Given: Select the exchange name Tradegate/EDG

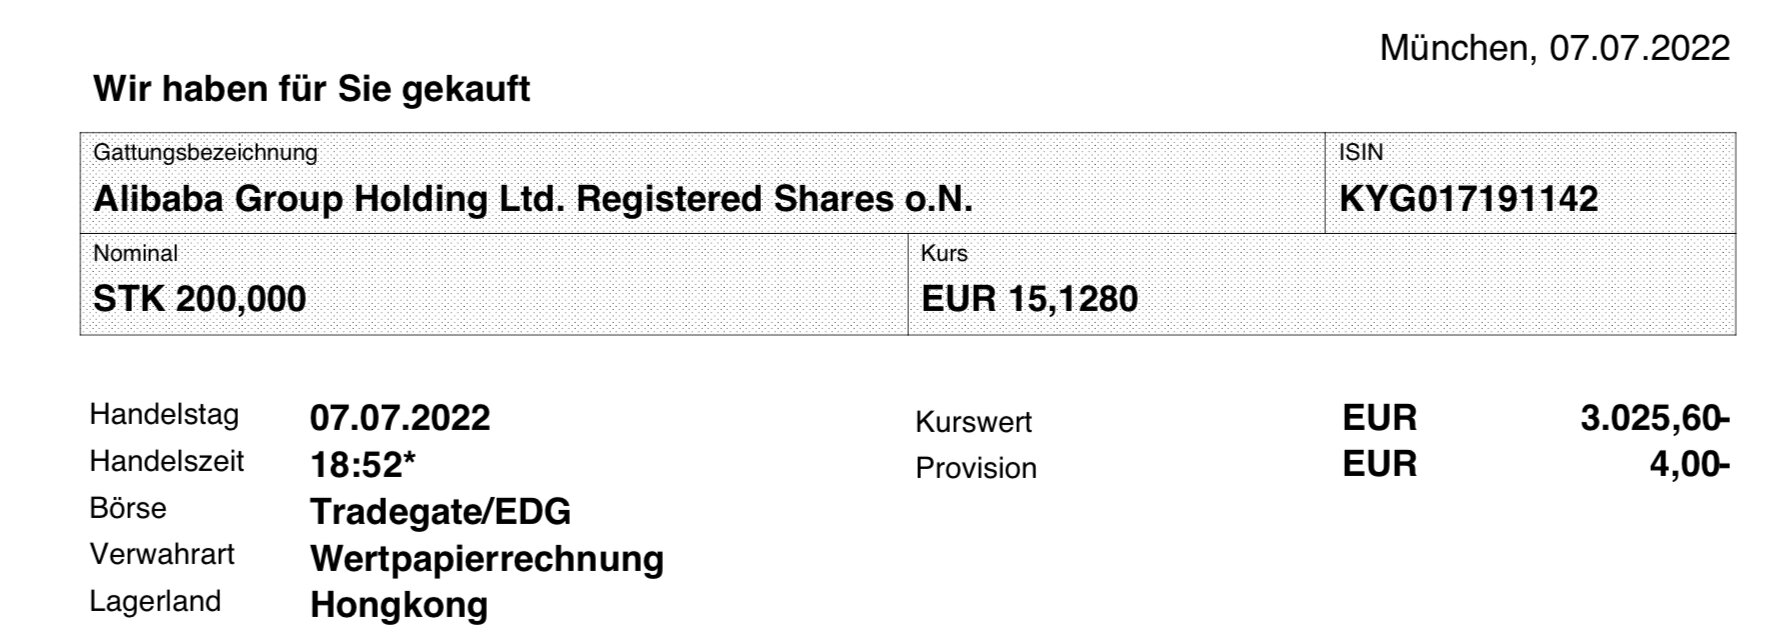Looking at the screenshot, I should [440, 512].
